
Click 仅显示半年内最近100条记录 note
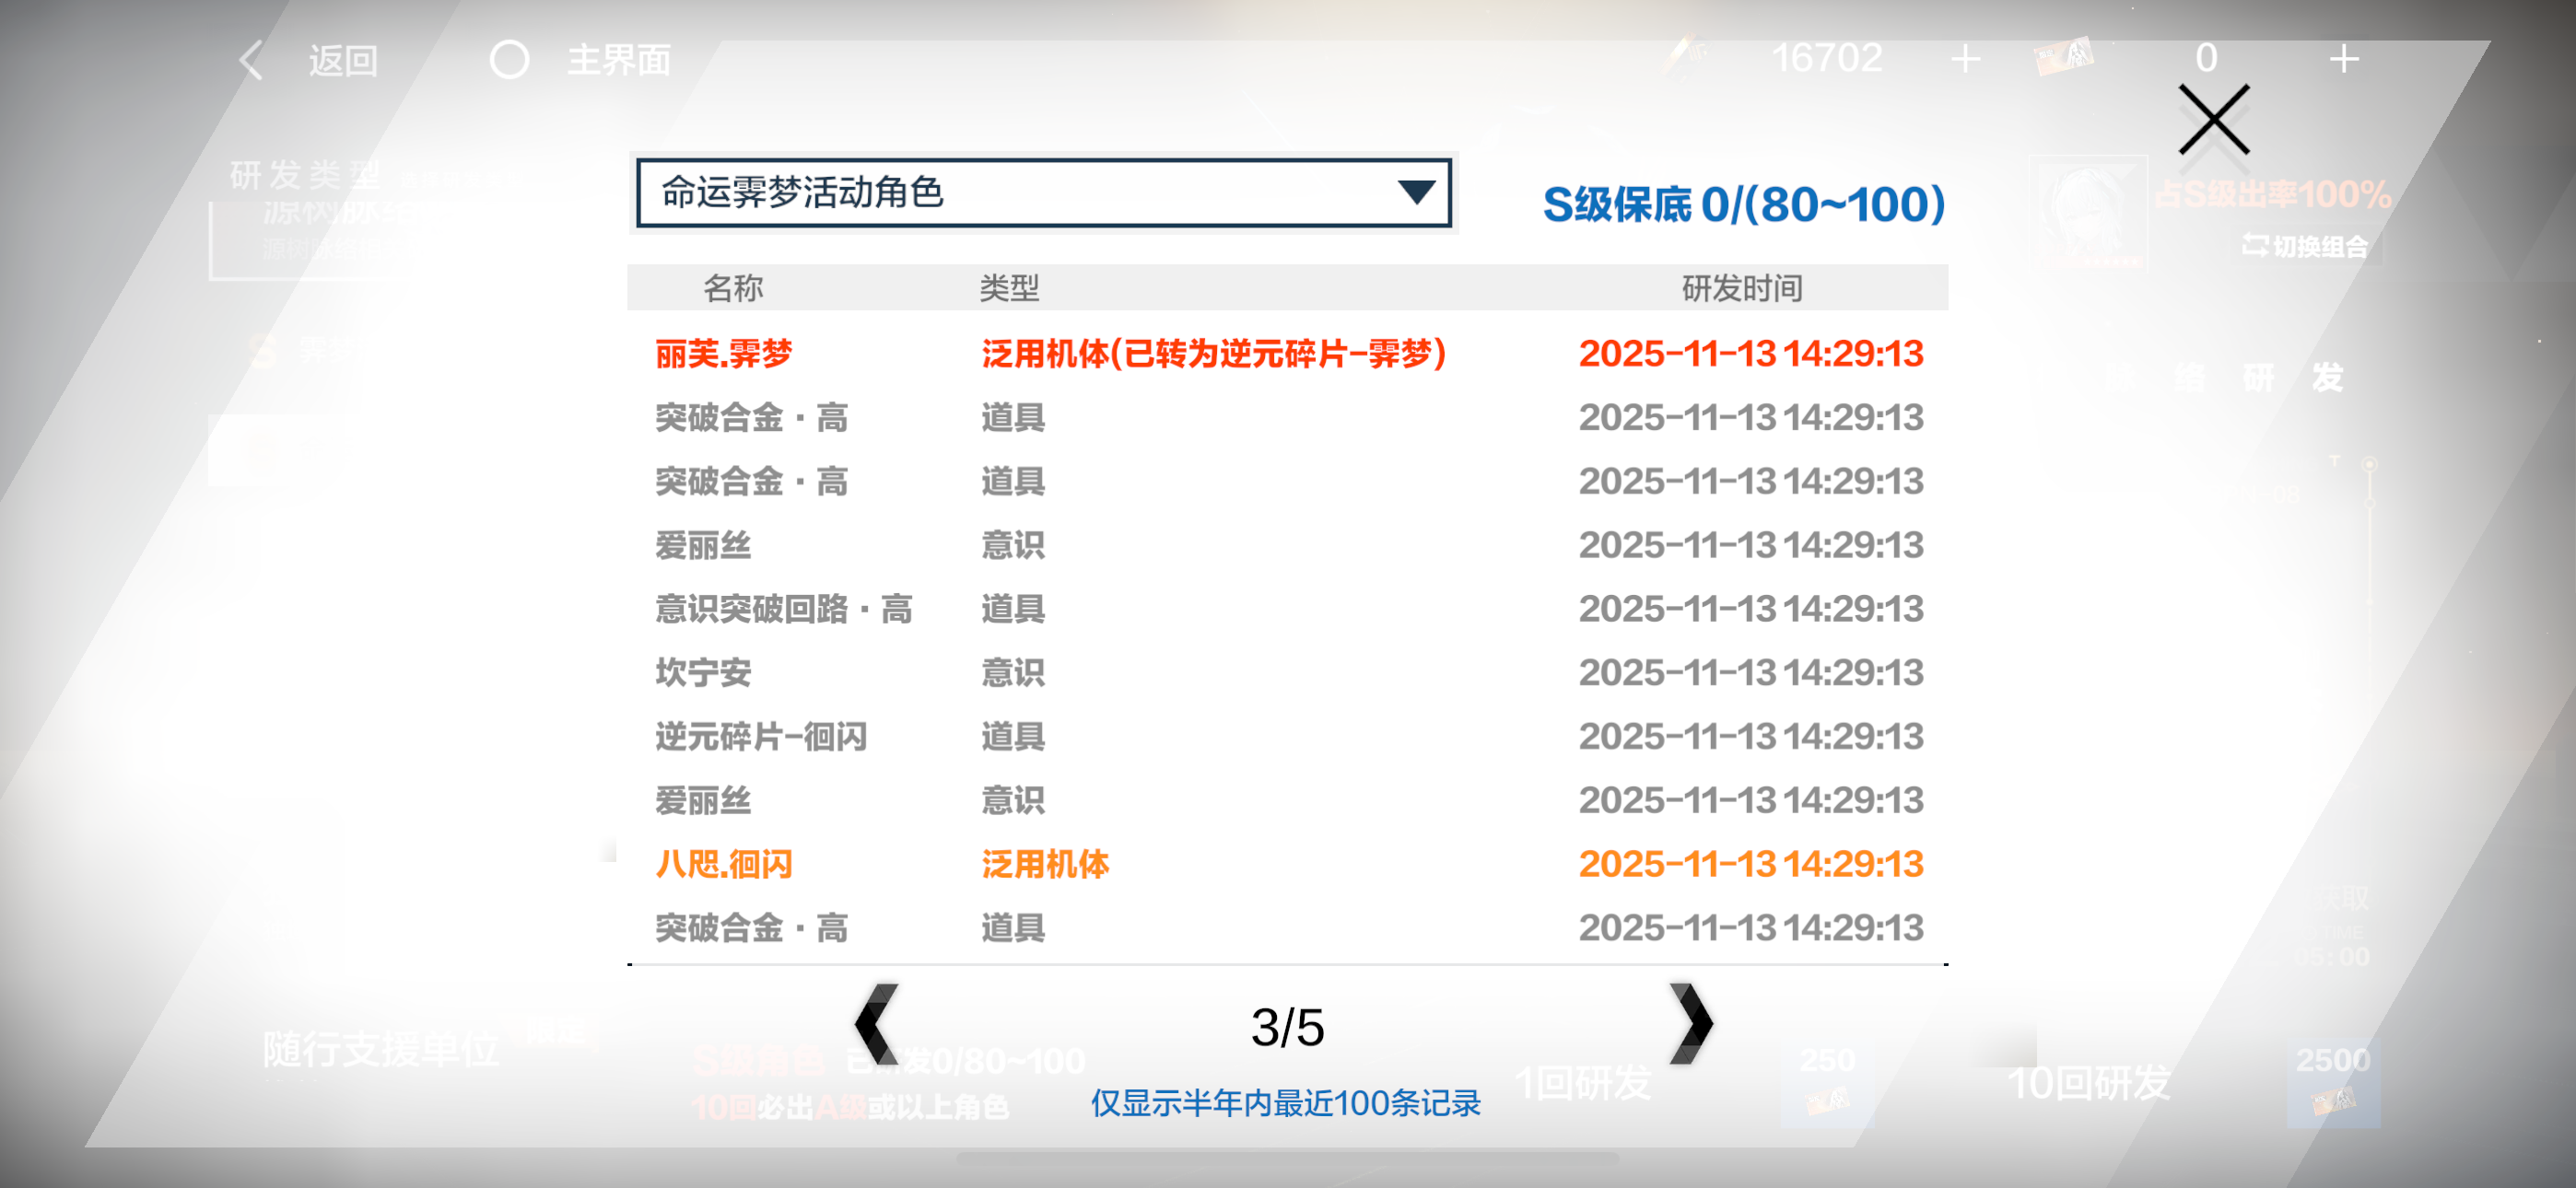[x=1285, y=1103]
